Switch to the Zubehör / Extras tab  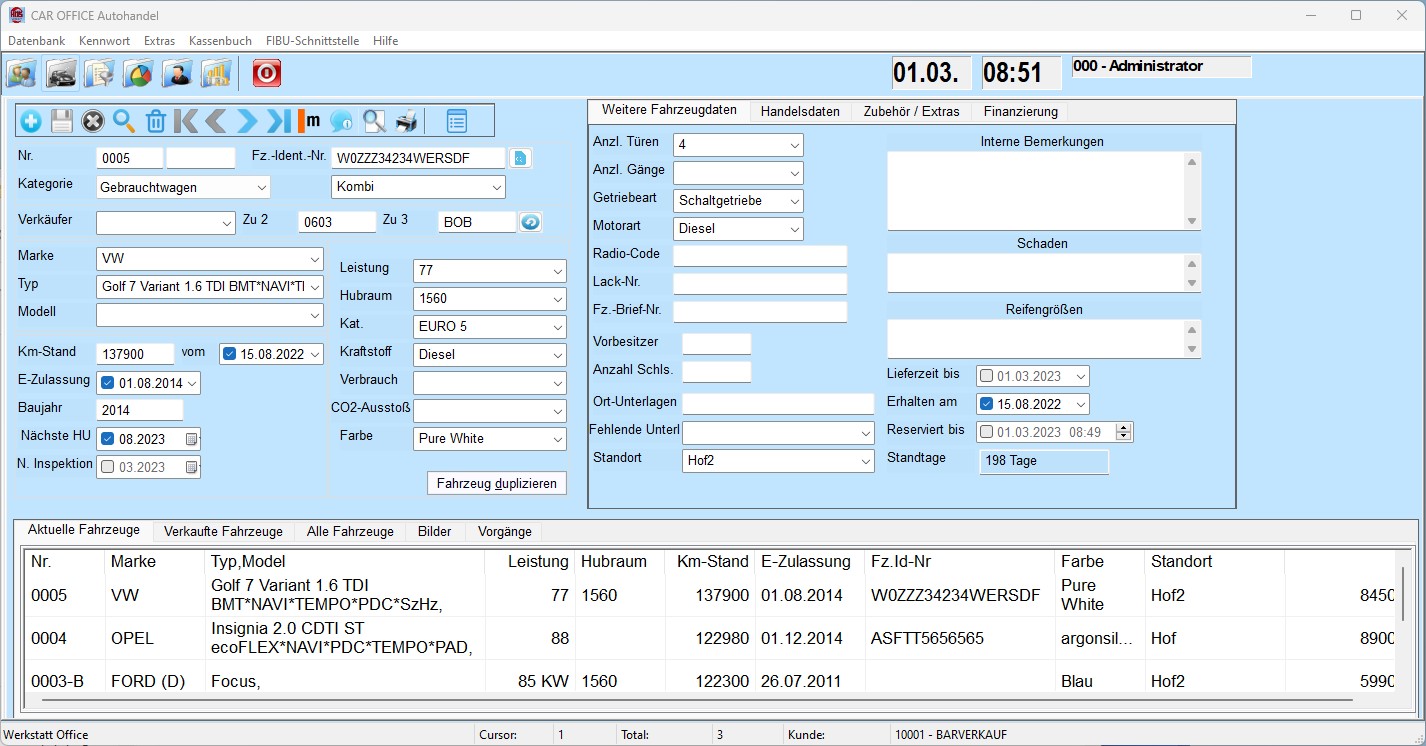point(912,112)
